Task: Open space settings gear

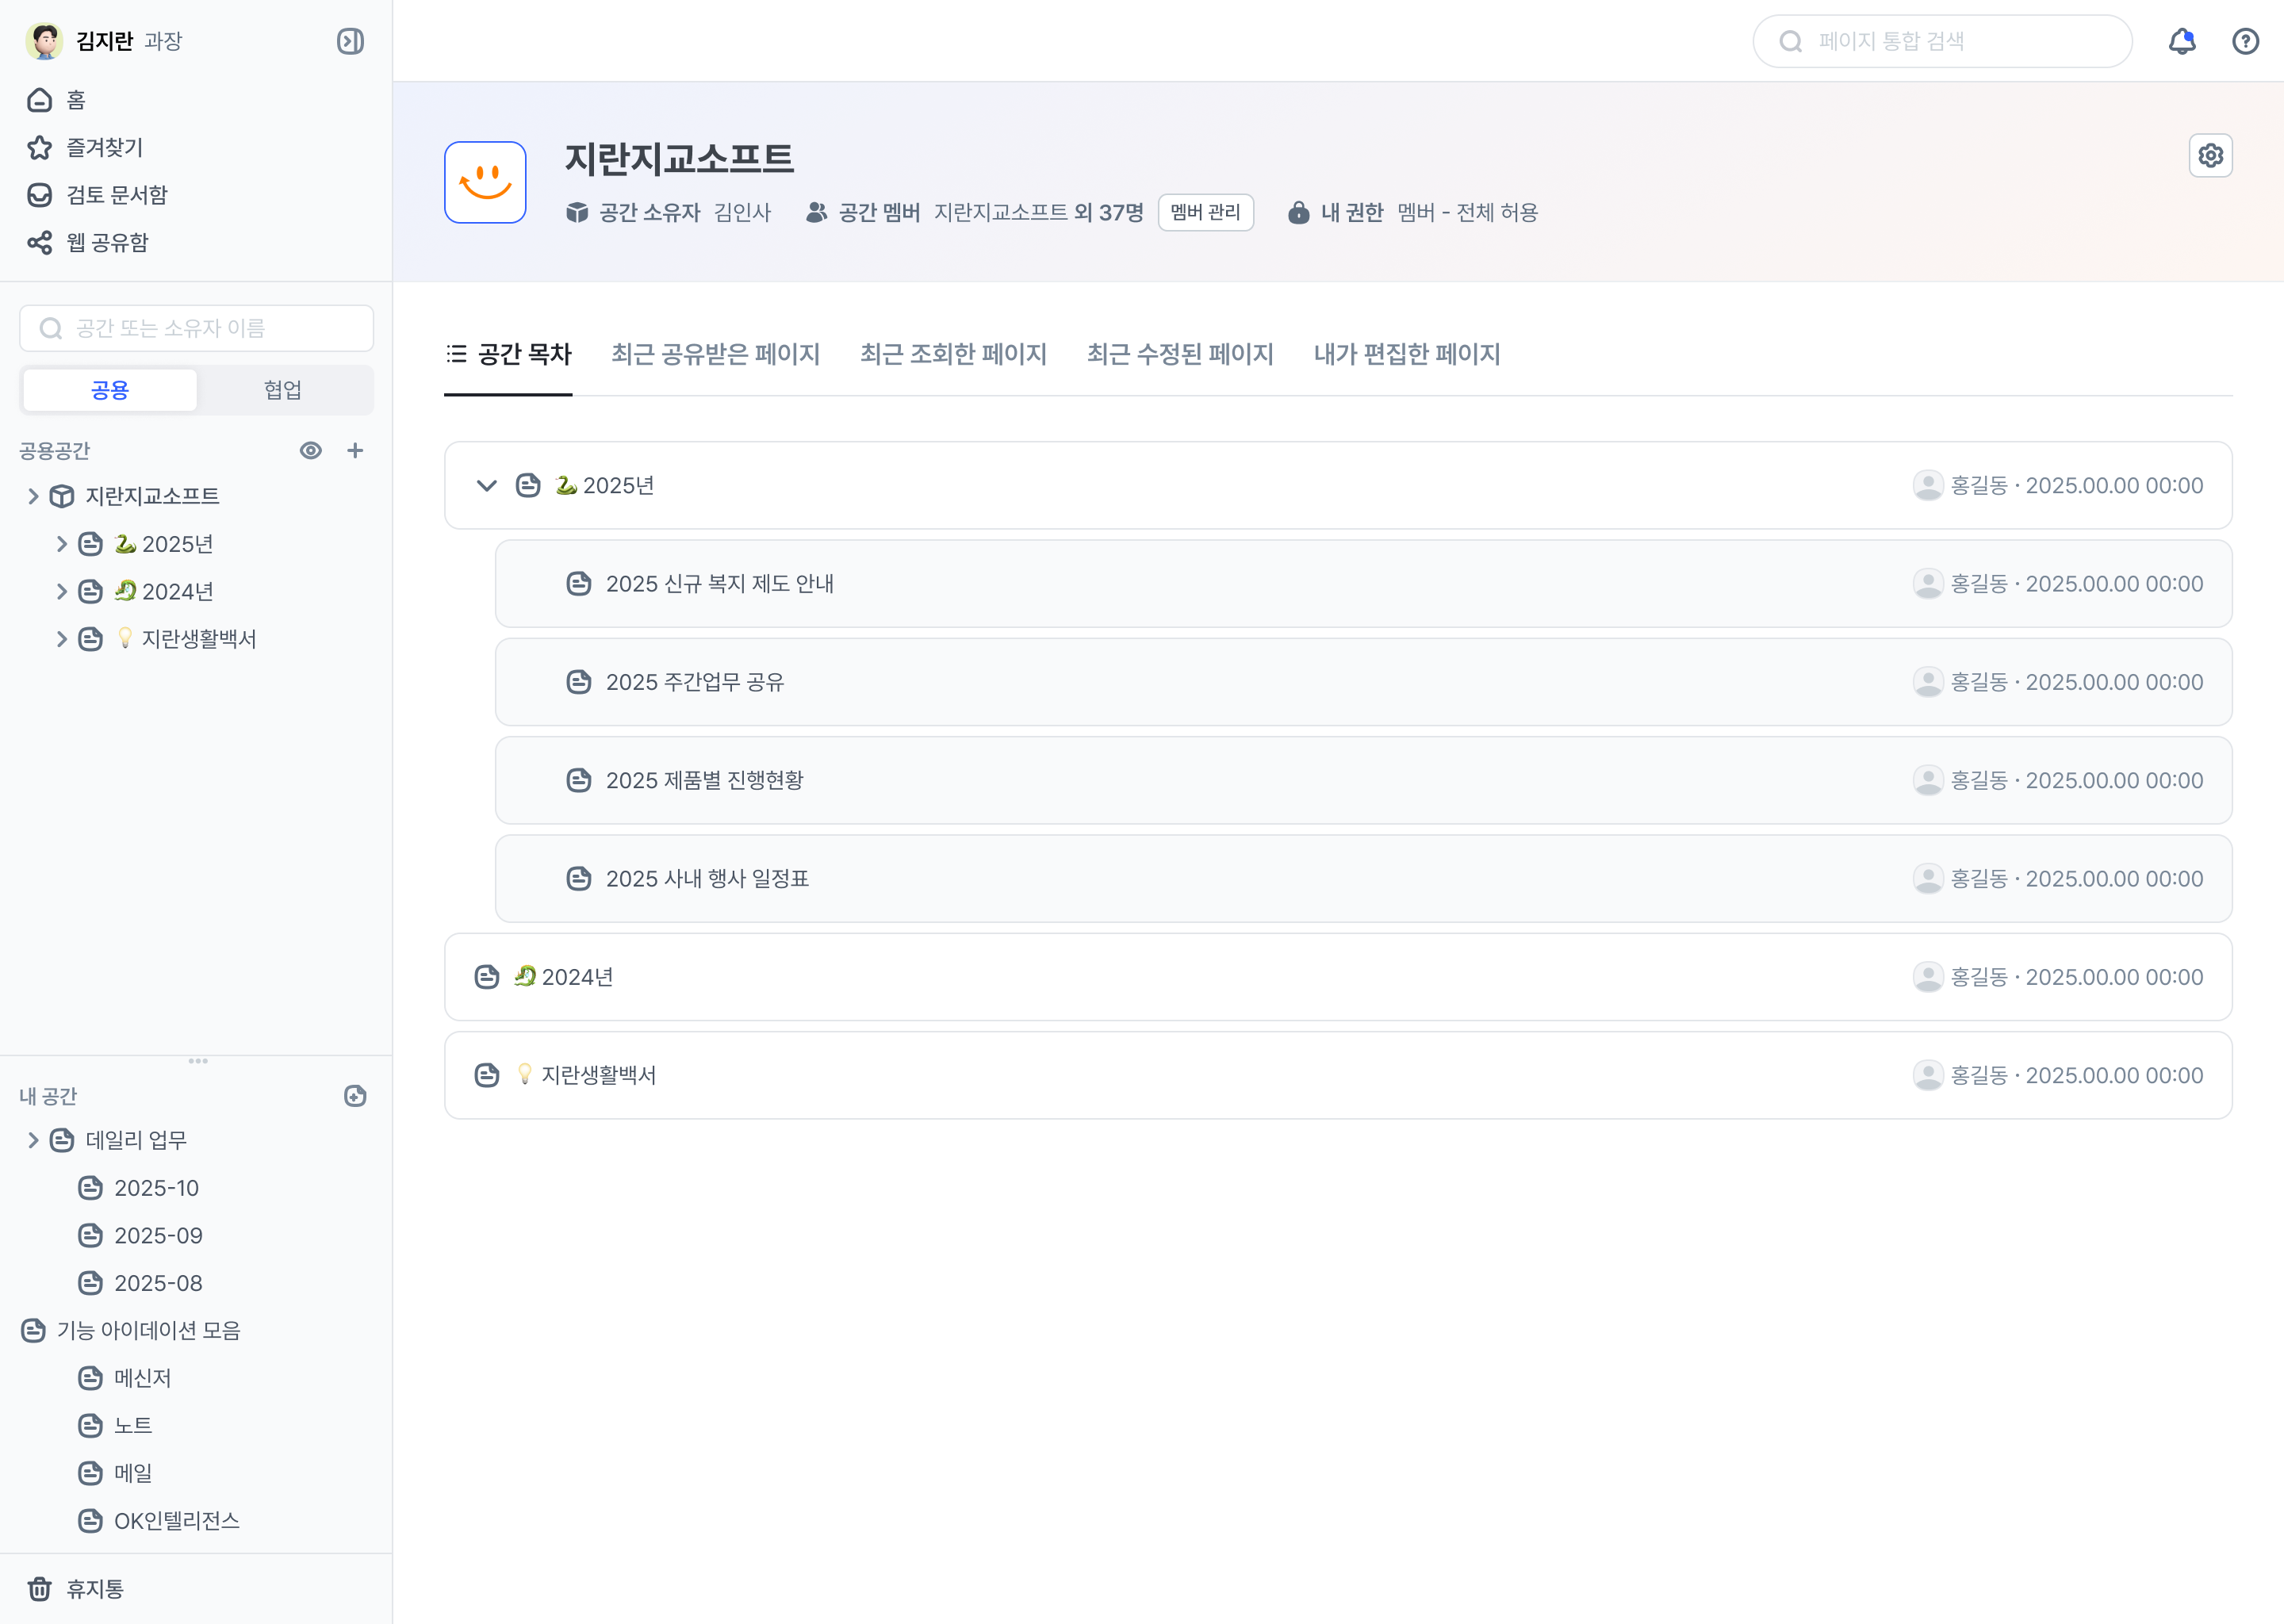Action: point(2210,156)
